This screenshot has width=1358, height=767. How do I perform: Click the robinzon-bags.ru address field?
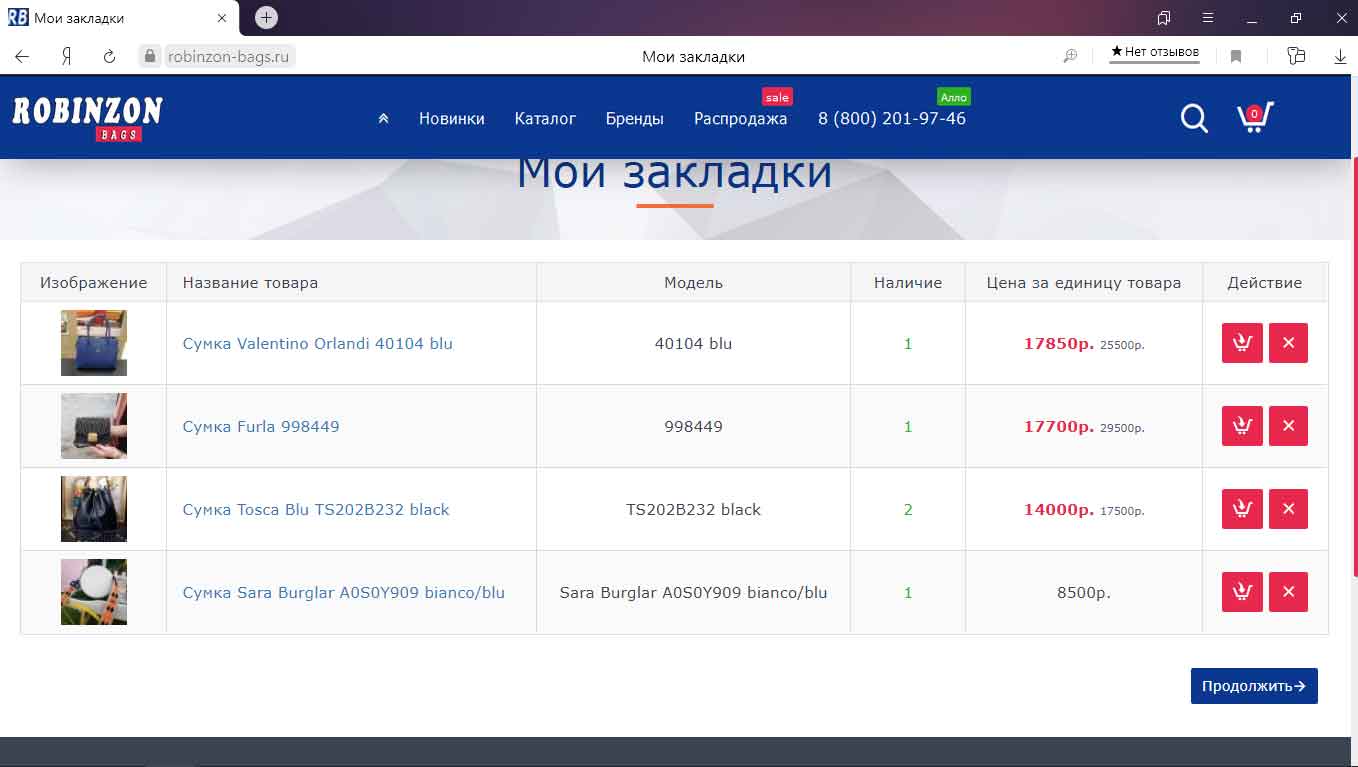[229, 57]
